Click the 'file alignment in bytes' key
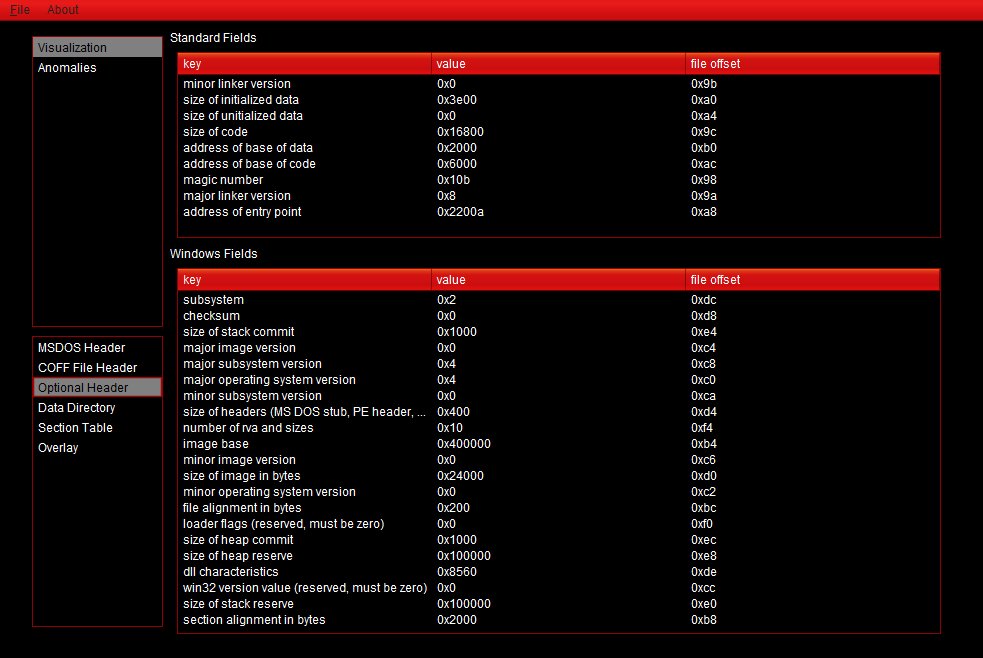This screenshot has width=983, height=658. tap(242, 508)
